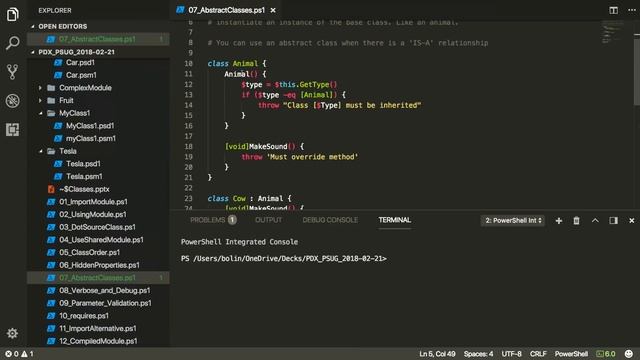Open the Manage gear menu
Image resolution: width=640 pixels, height=360 pixels.
[13, 333]
